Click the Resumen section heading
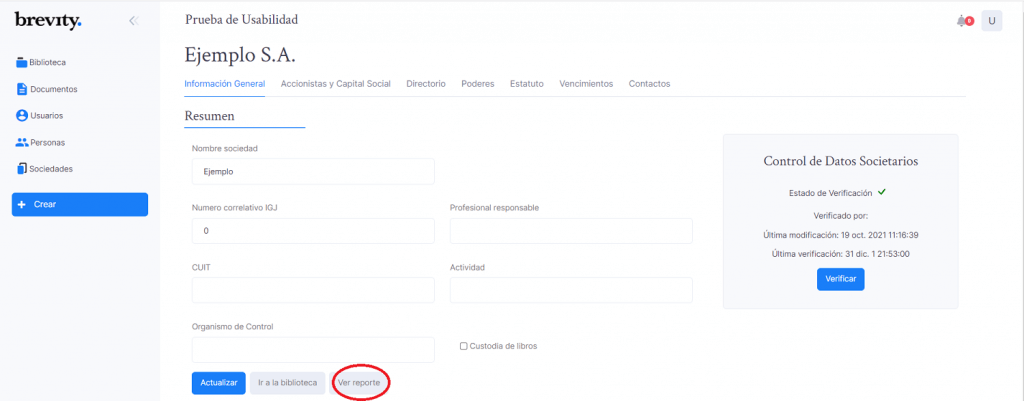The height and width of the screenshot is (401, 1024). [x=210, y=116]
